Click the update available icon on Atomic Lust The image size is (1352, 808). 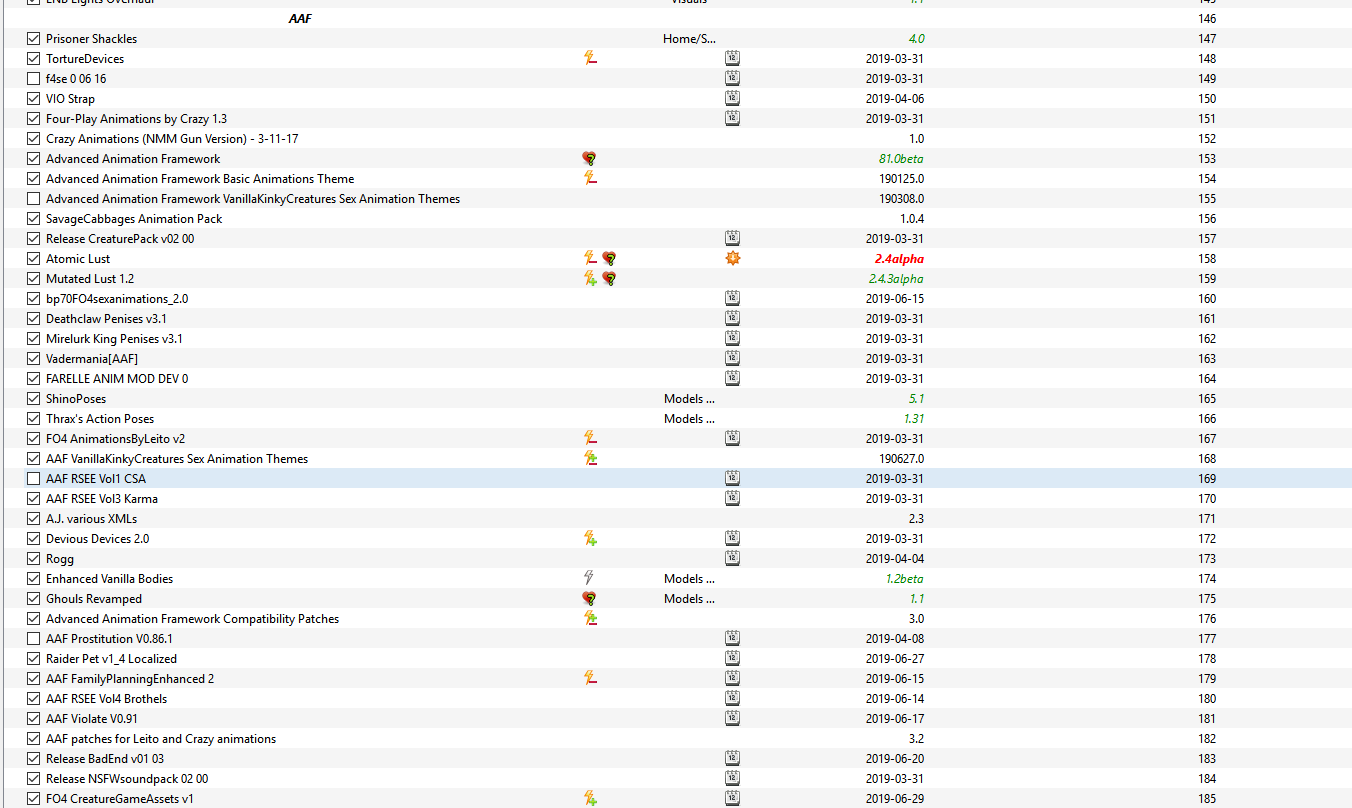pyautogui.click(x=732, y=258)
